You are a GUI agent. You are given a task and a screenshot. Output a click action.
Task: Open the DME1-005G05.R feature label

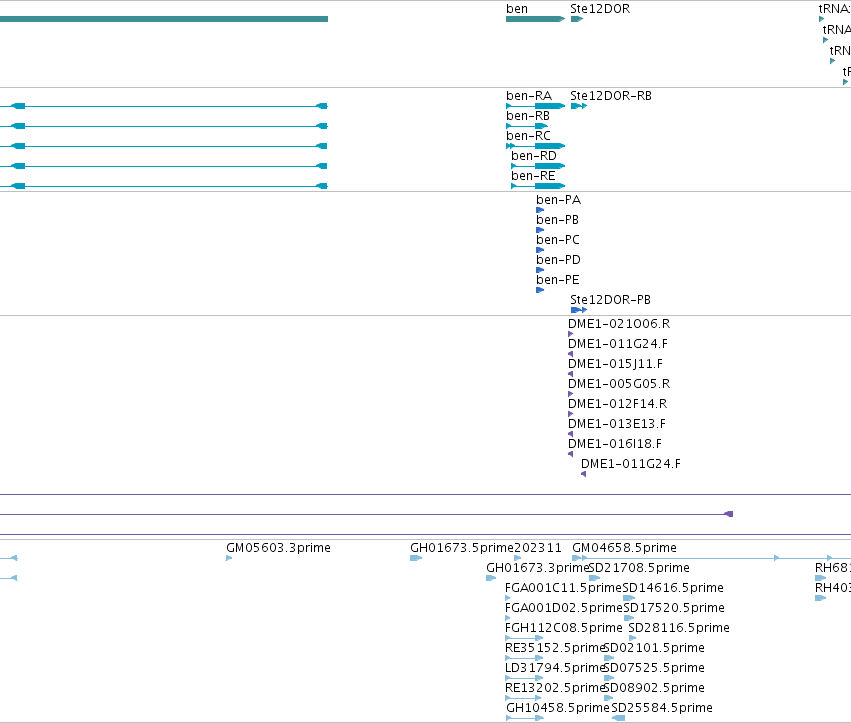tap(619, 384)
